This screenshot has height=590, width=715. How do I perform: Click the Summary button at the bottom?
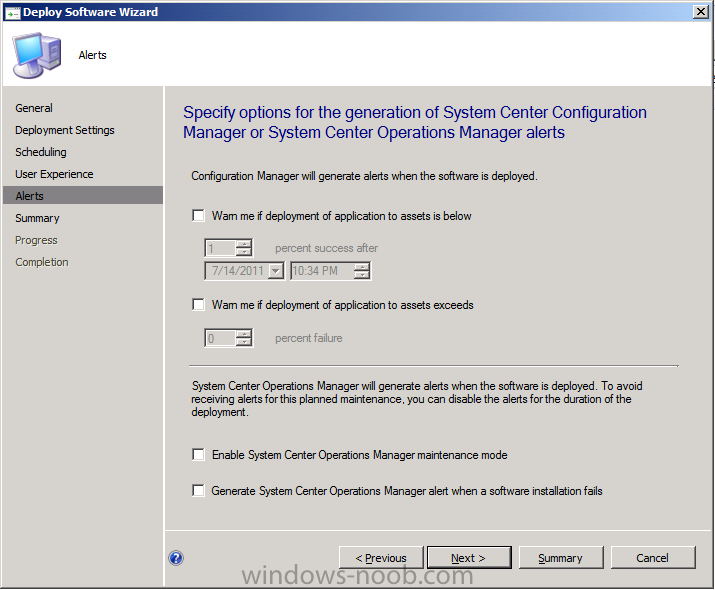click(561, 558)
